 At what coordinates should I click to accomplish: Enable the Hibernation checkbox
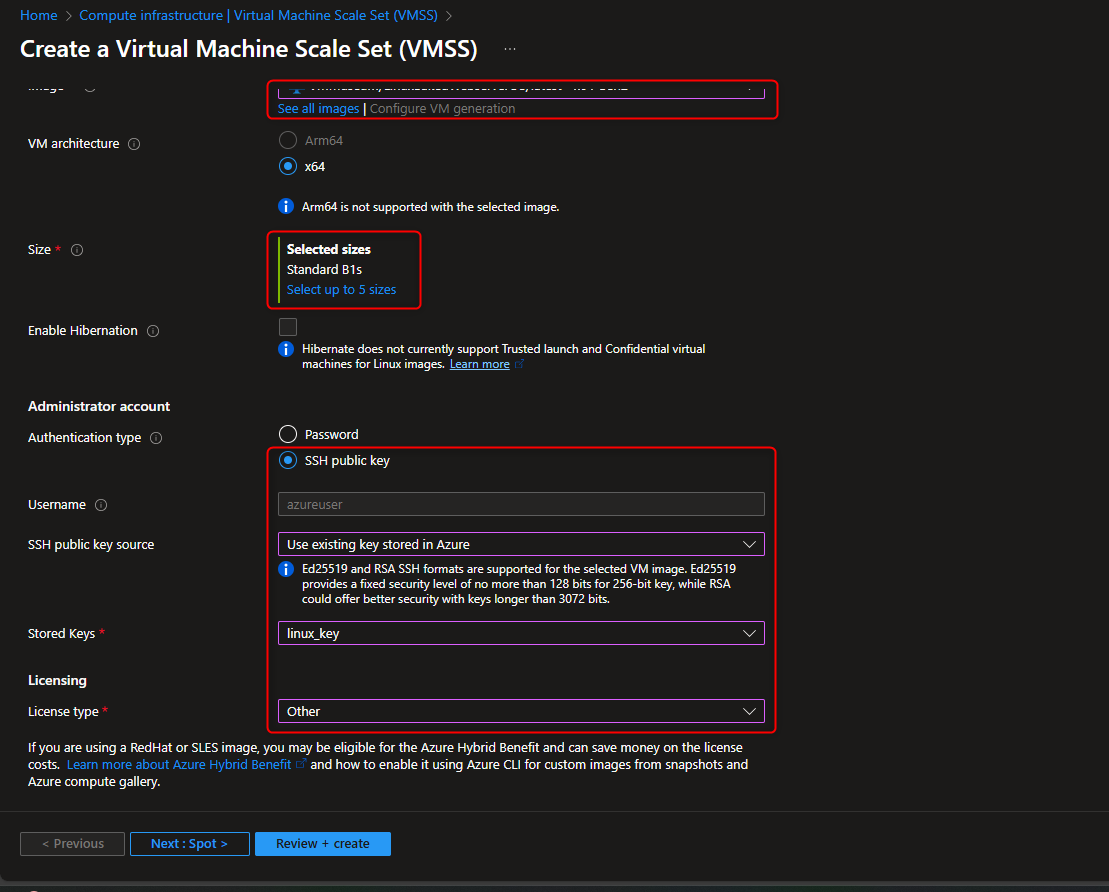(288, 326)
